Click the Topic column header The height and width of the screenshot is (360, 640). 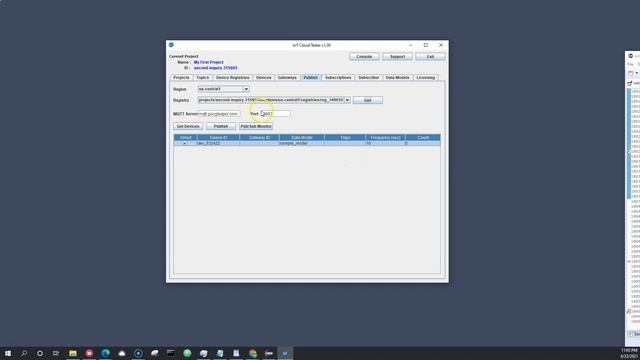[x=345, y=138]
